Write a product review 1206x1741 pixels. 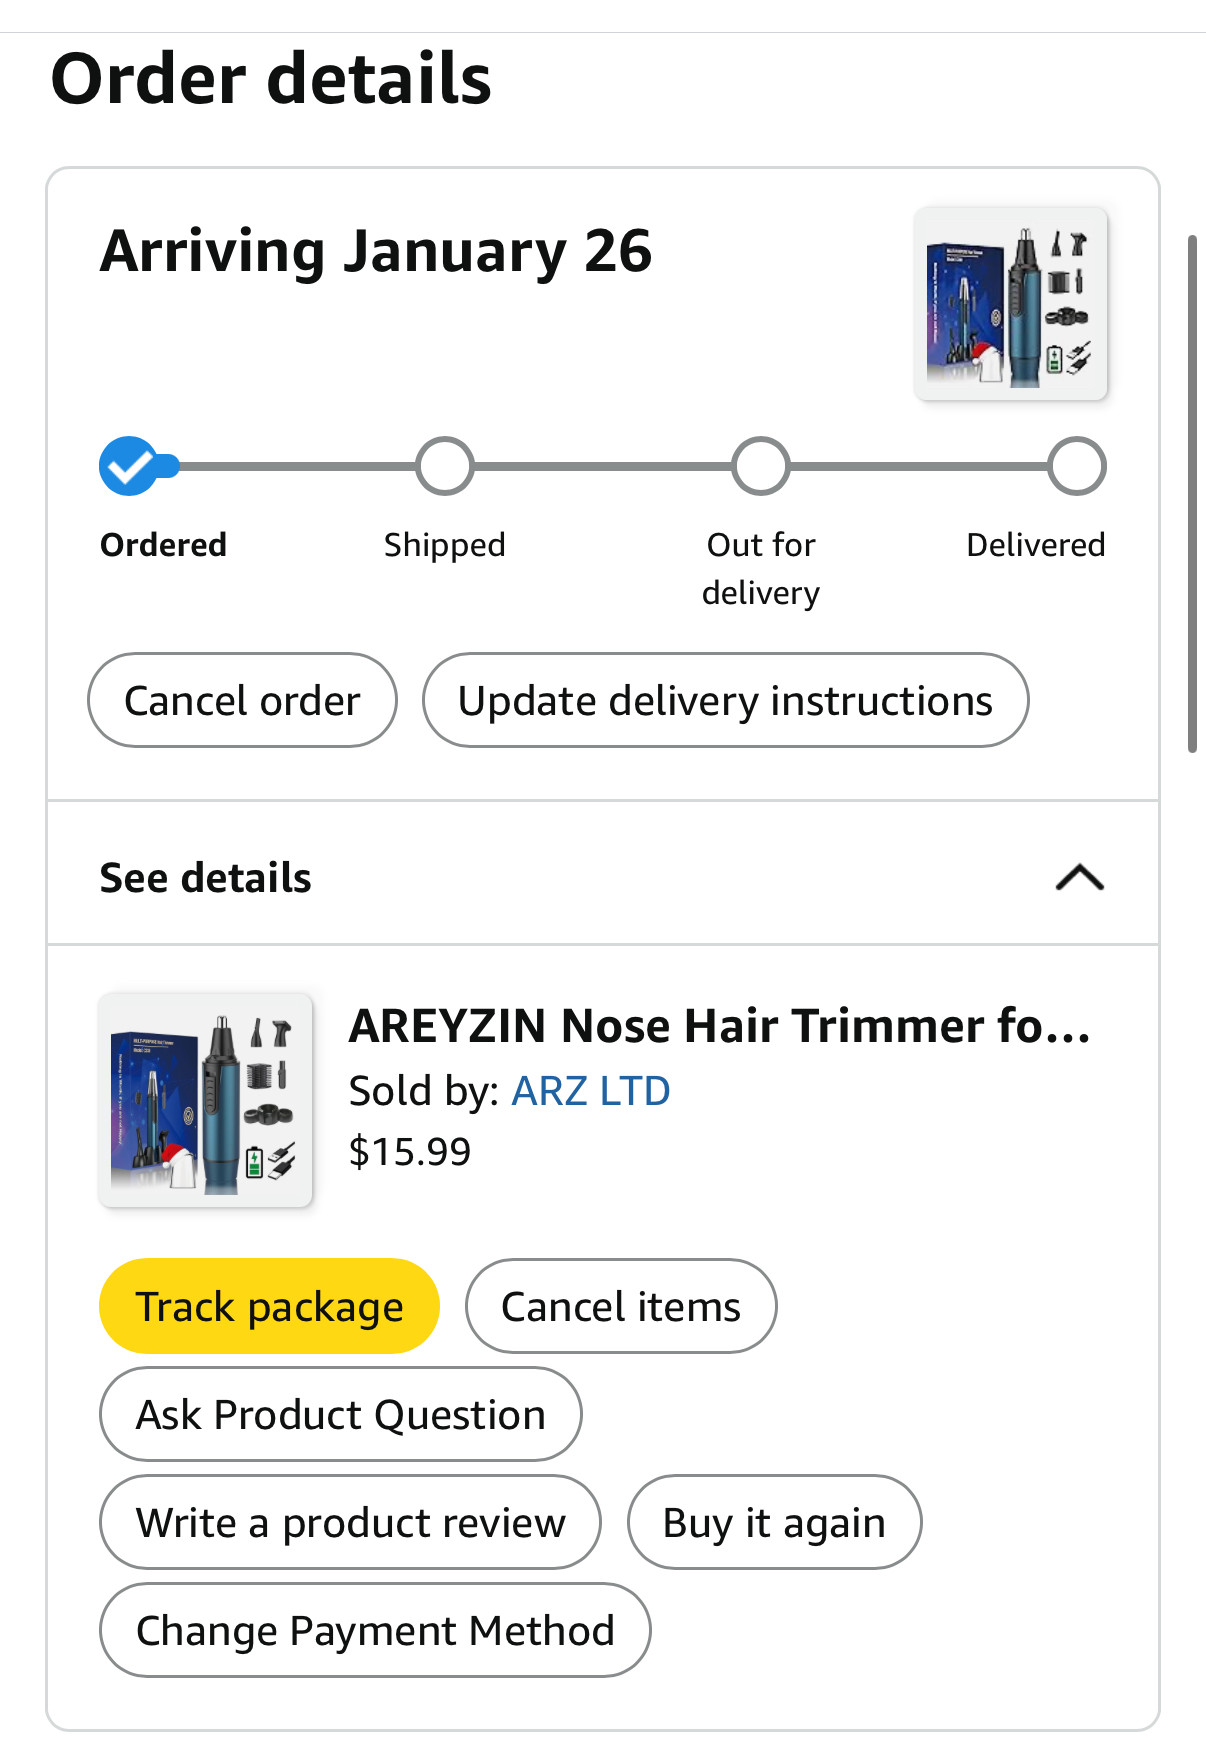351,1522
